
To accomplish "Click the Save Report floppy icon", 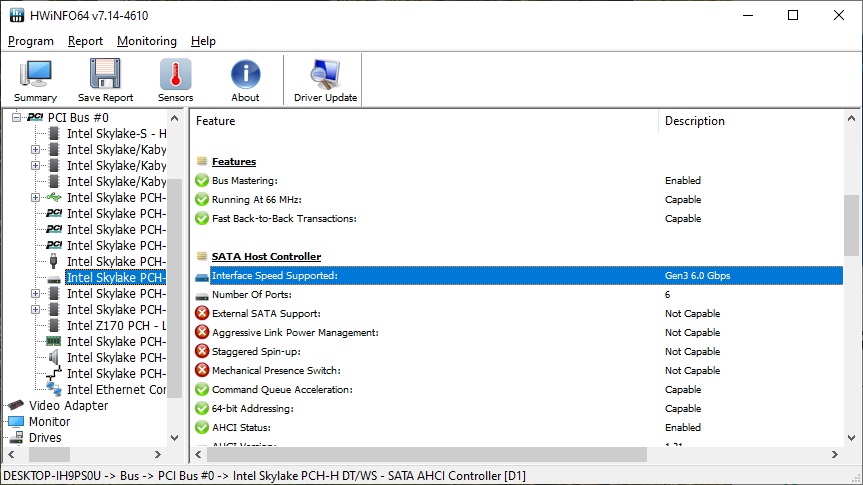I will pyautogui.click(x=105, y=81).
